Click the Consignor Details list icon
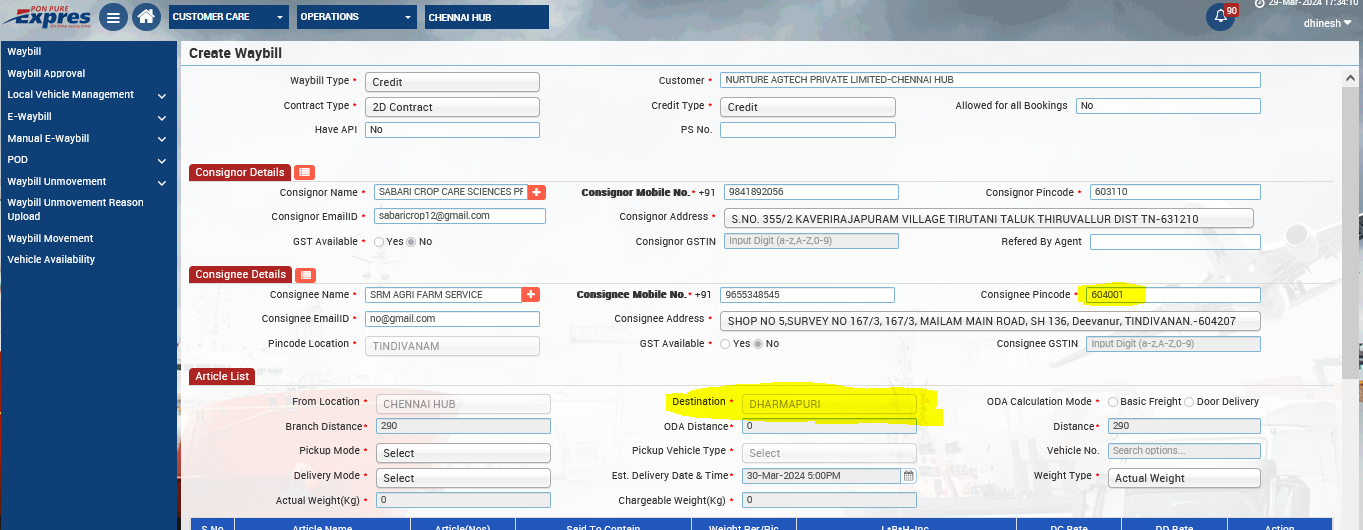1363x530 pixels. point(305,173)
